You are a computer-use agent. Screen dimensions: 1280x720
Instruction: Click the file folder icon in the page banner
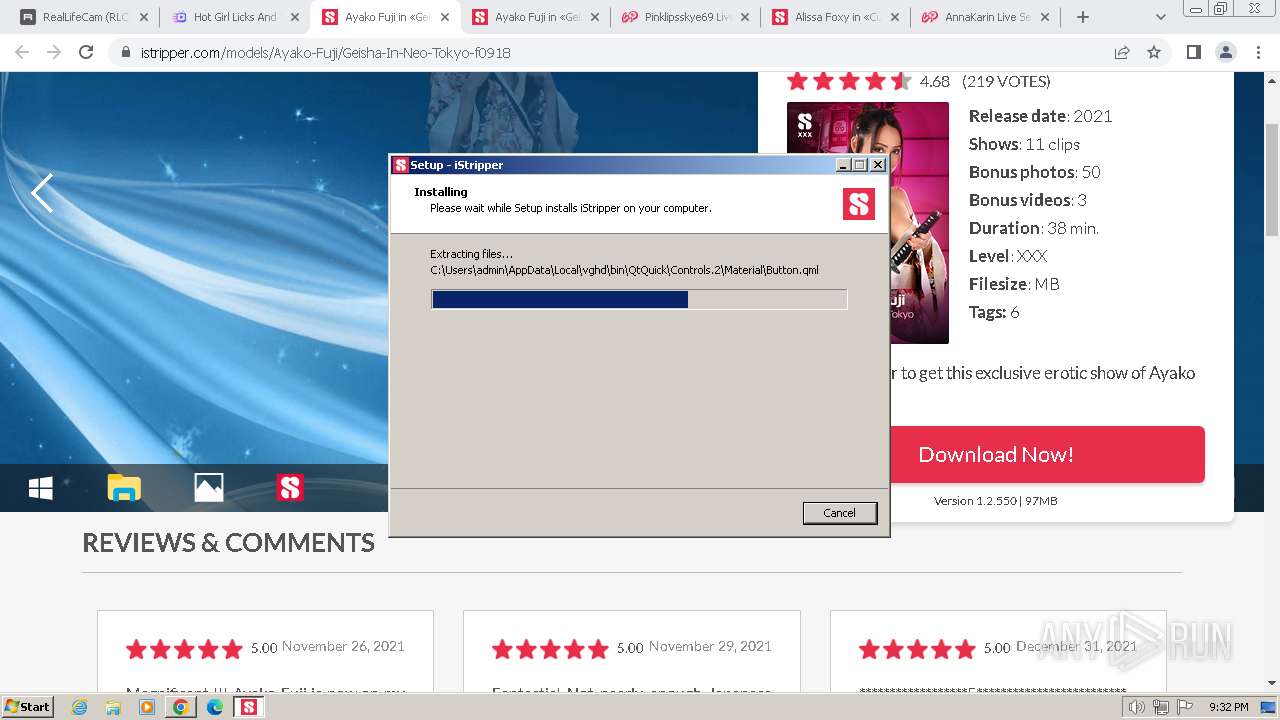tap(124, 488)
